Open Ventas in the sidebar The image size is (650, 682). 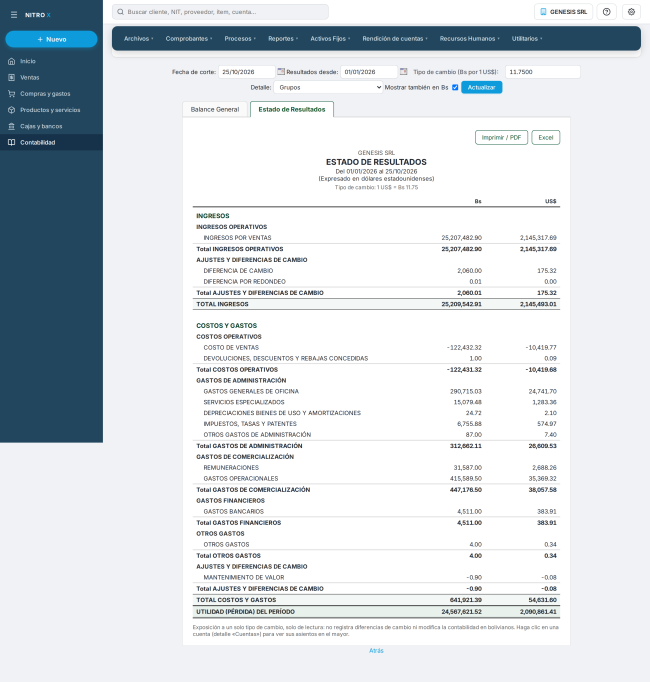click(51, 77)
